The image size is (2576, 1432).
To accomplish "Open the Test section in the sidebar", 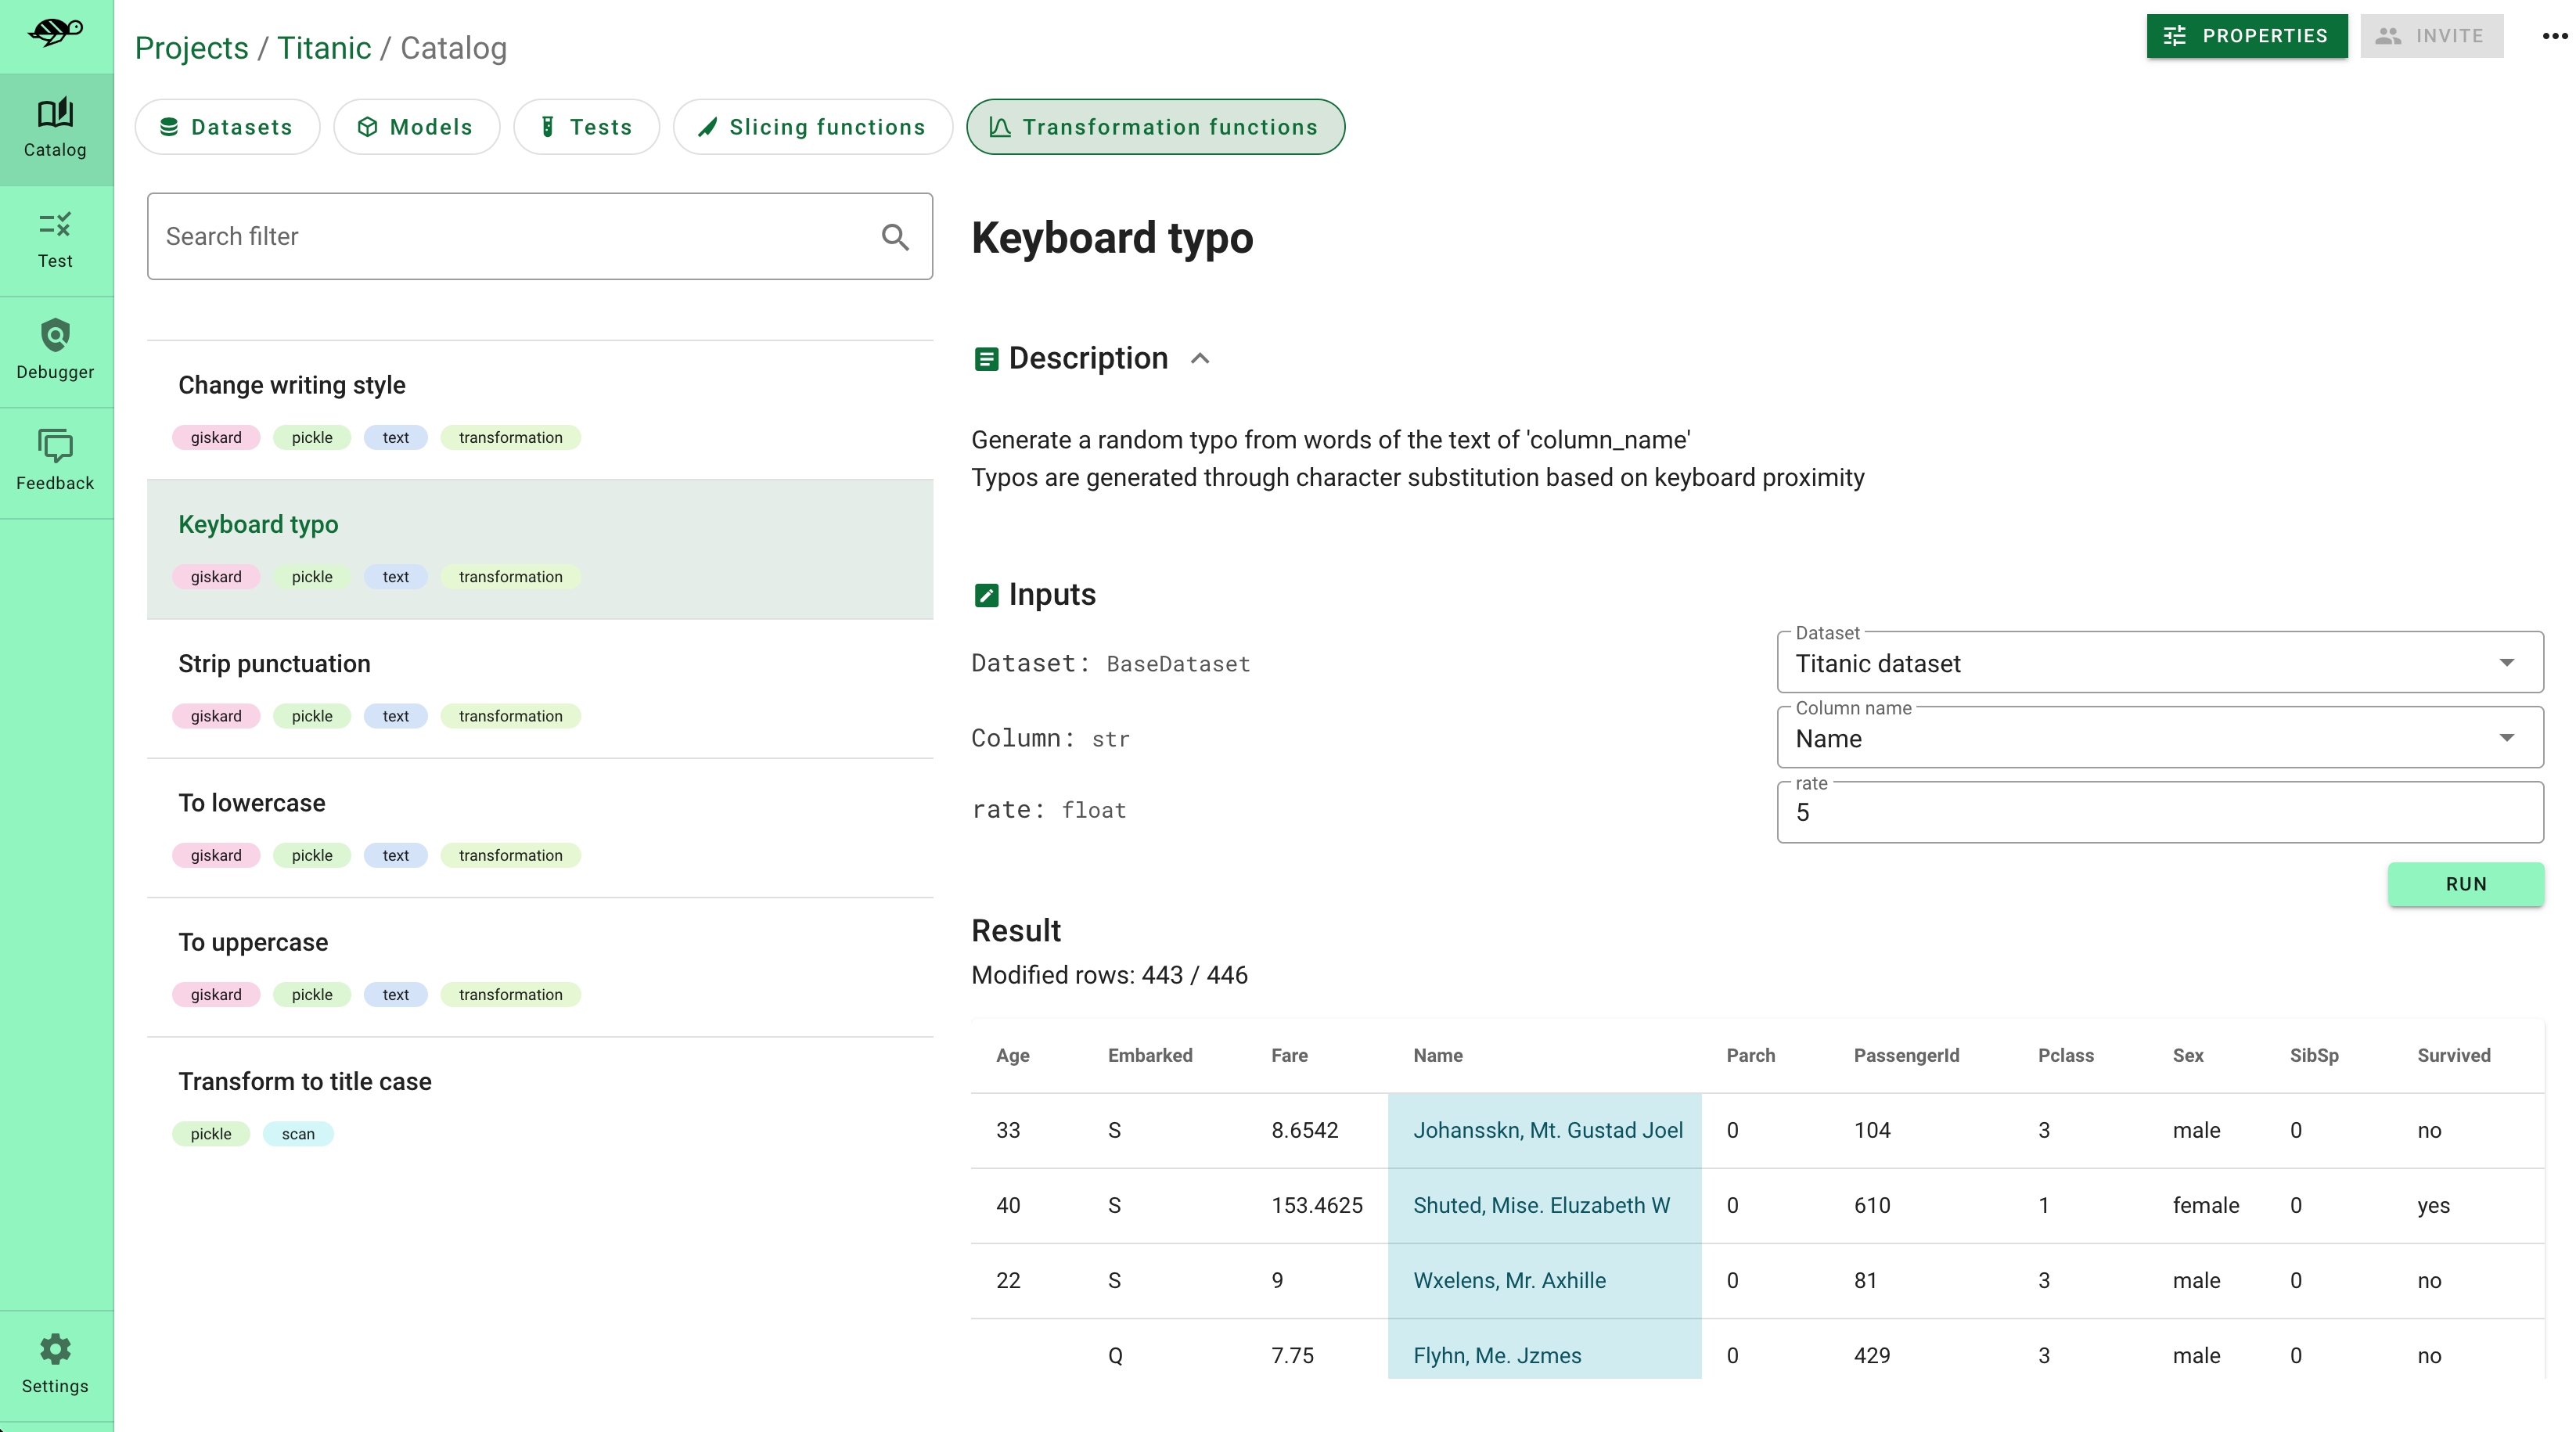I will click(55, 240).
